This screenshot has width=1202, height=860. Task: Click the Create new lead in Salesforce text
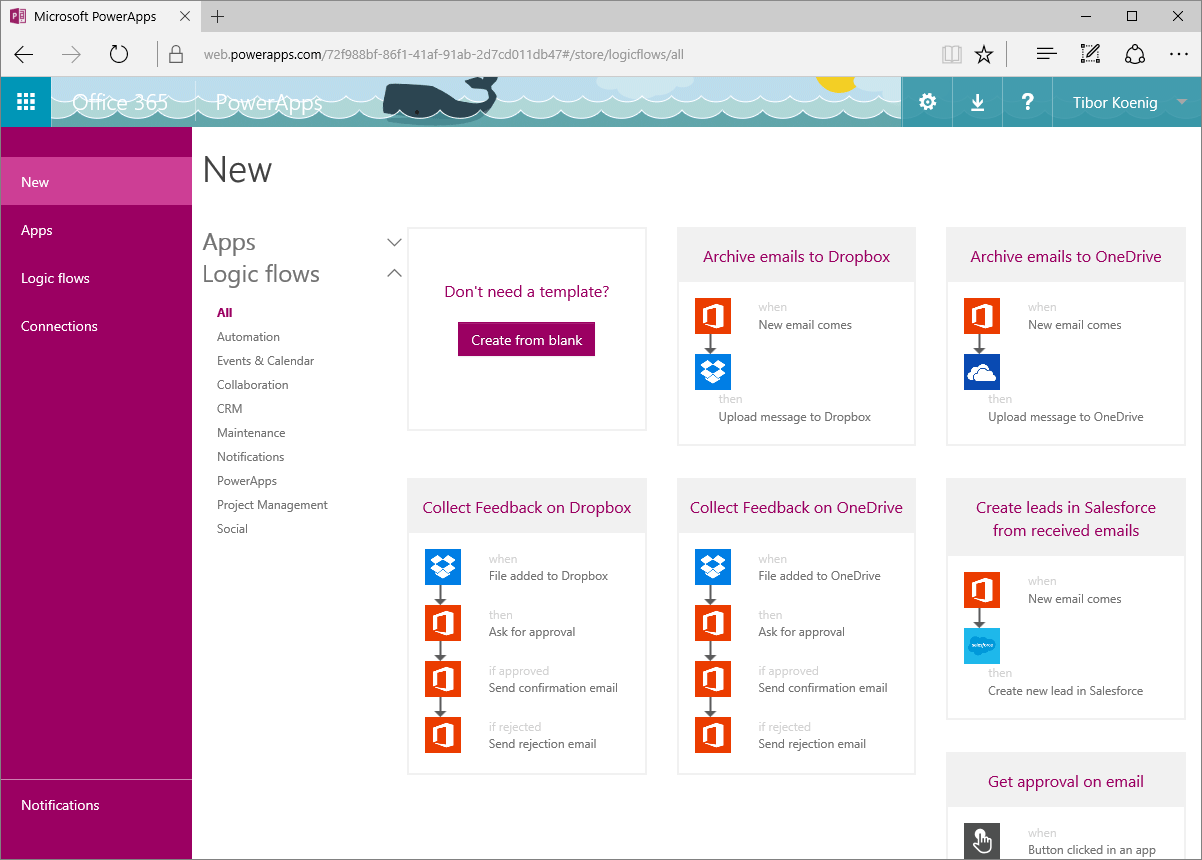click(x=1066, y=691)
